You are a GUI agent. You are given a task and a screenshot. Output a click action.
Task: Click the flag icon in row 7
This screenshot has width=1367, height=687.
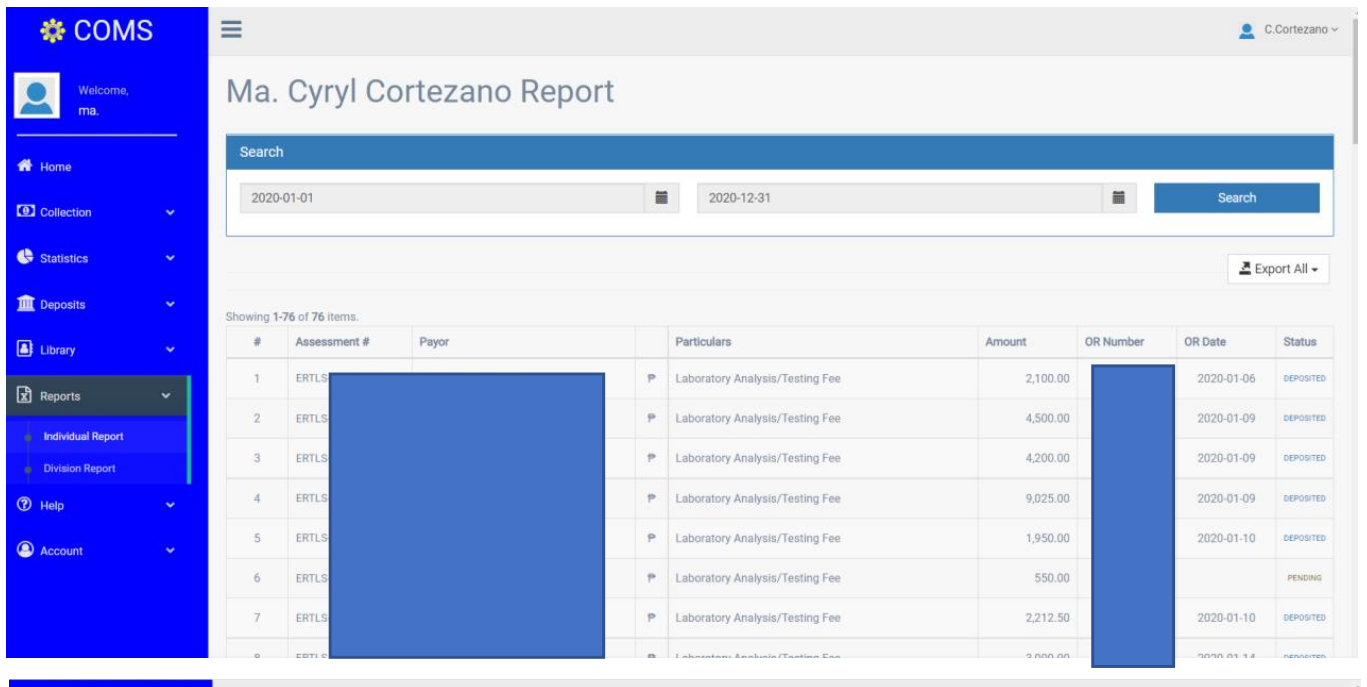coord(651,618)
